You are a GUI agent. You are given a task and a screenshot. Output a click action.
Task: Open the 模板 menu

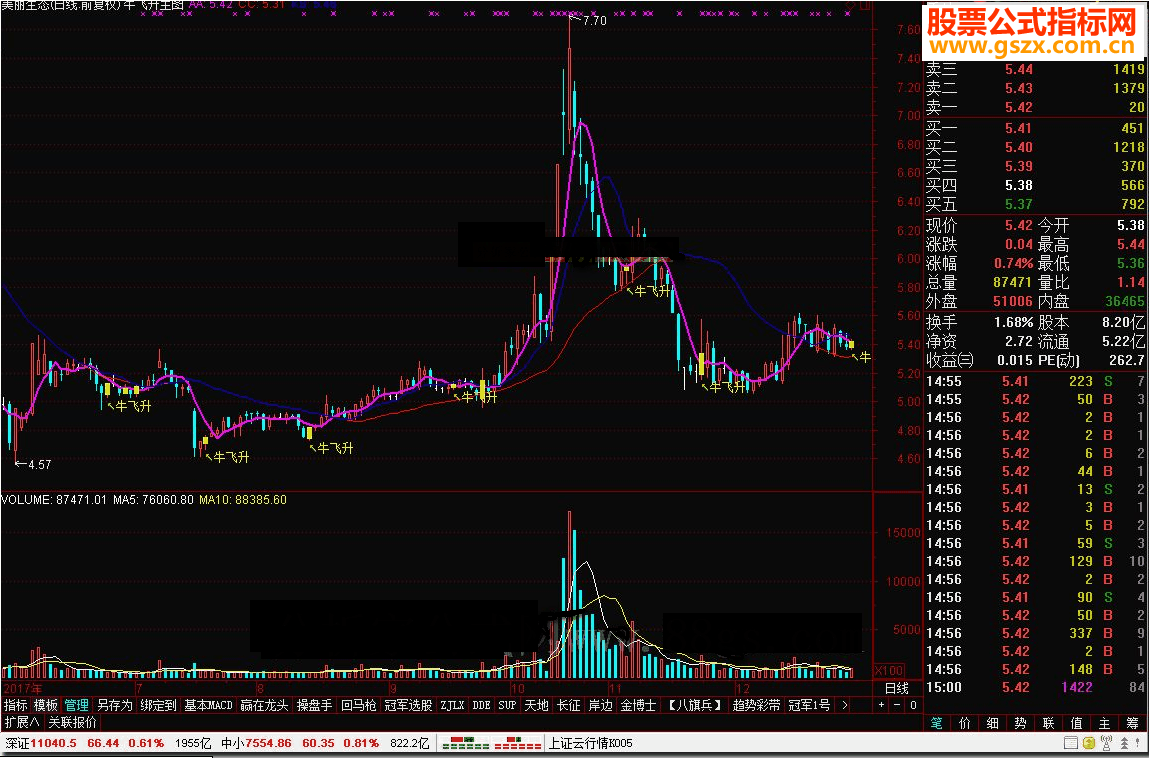(45, 705)
